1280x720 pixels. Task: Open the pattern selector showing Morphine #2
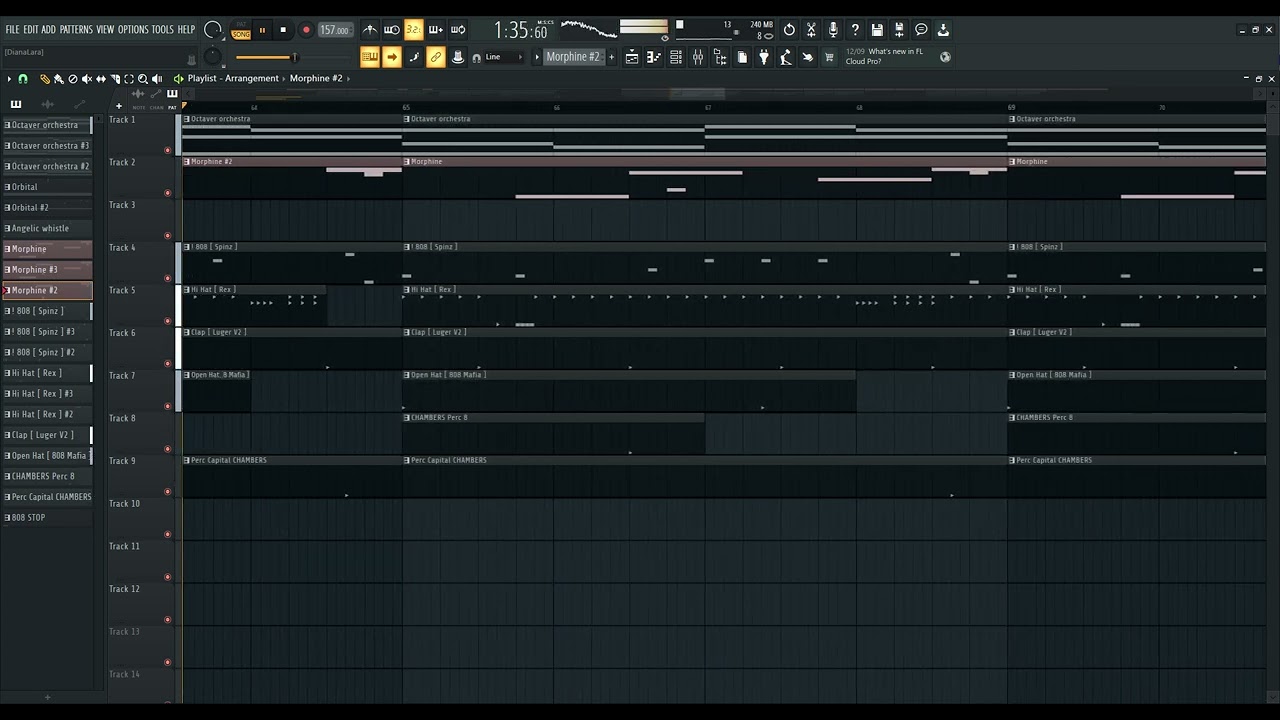[573, 57]
